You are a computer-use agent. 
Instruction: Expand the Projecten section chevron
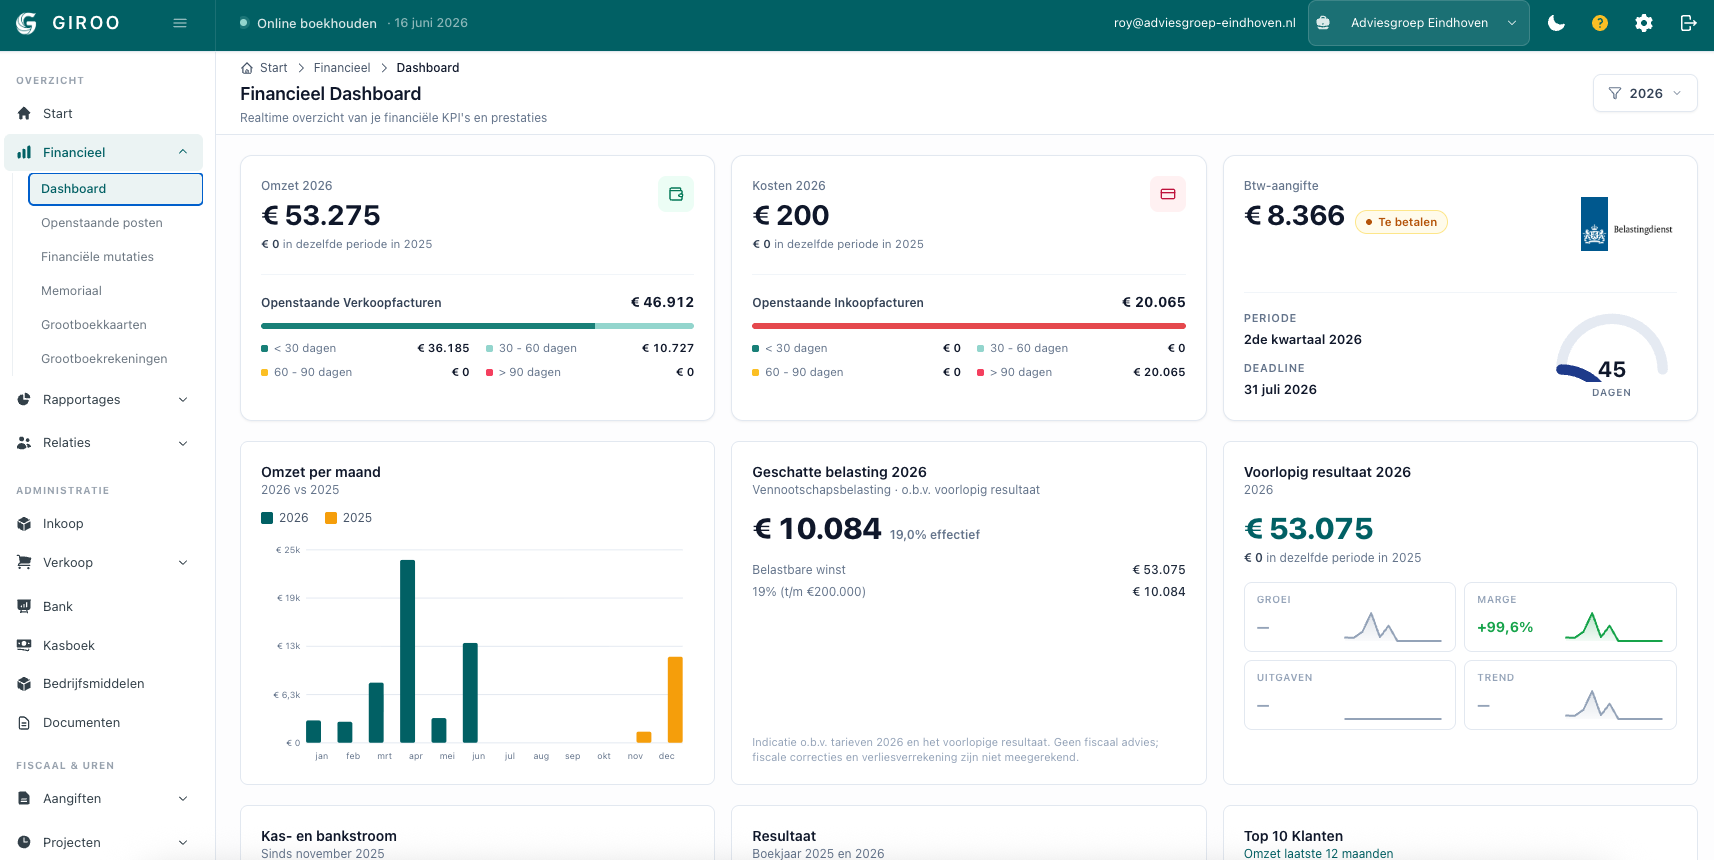pyautogui.click(x=183, y=843)
